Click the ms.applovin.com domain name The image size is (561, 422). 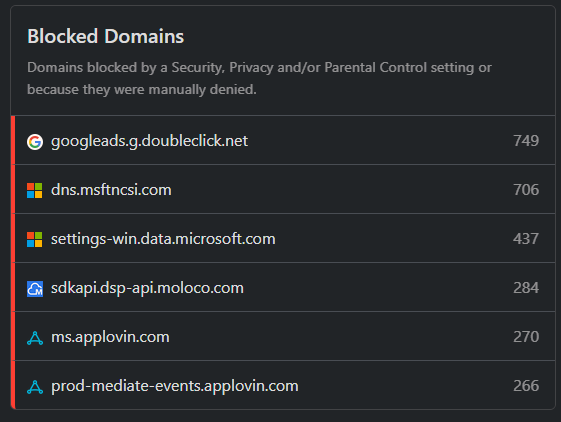click(x=110, y=337)
